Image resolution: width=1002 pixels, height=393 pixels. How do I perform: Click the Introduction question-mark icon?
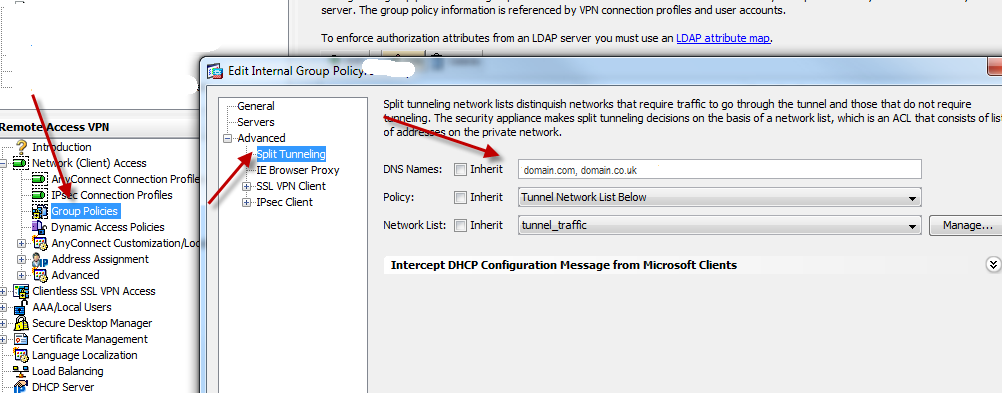[22, 146]
